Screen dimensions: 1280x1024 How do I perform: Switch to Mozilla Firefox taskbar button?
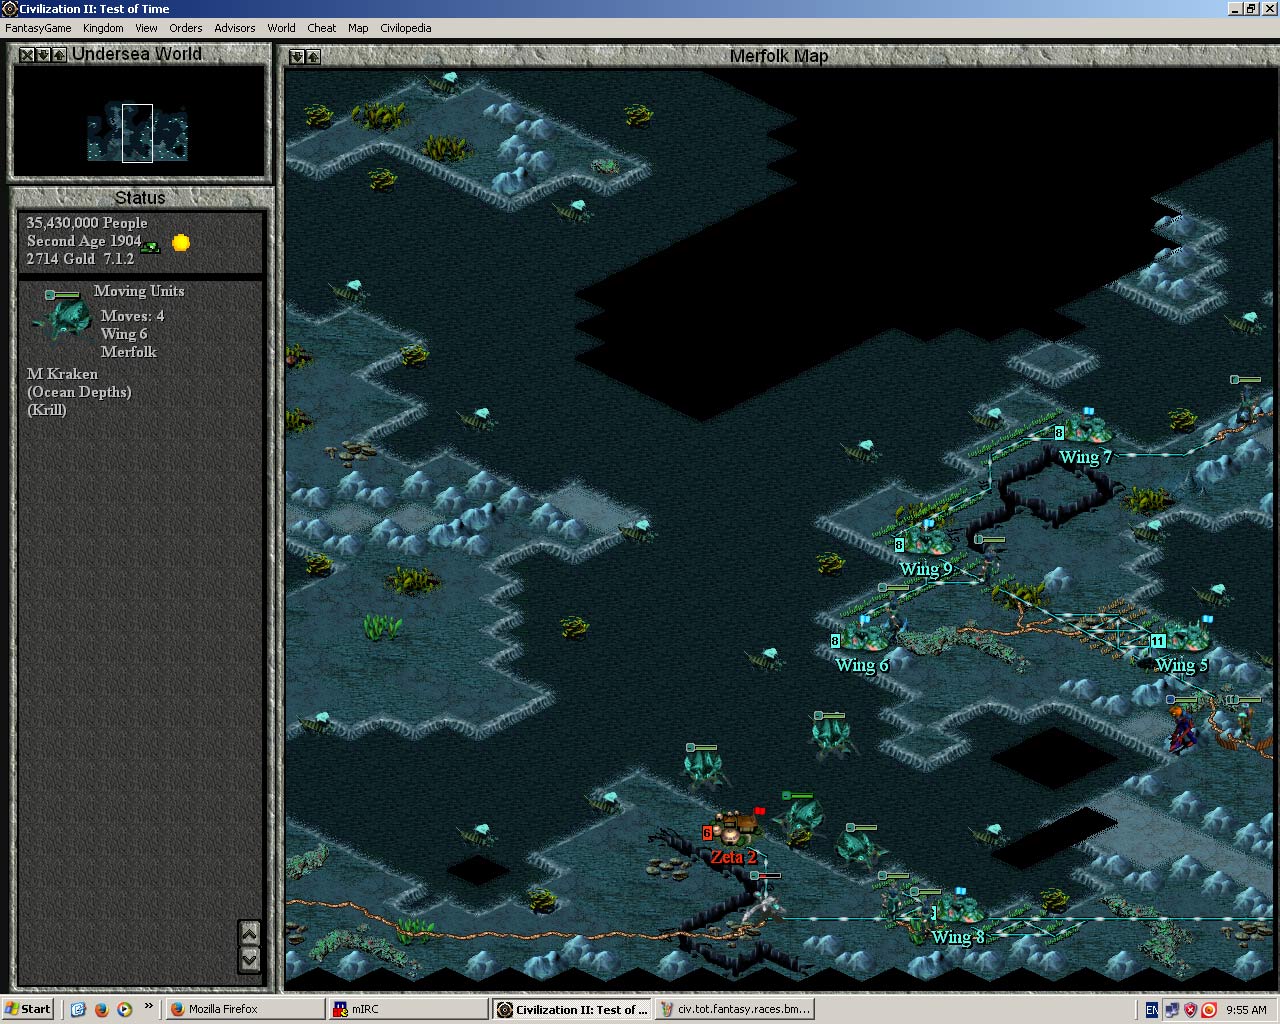(244, 1009)
